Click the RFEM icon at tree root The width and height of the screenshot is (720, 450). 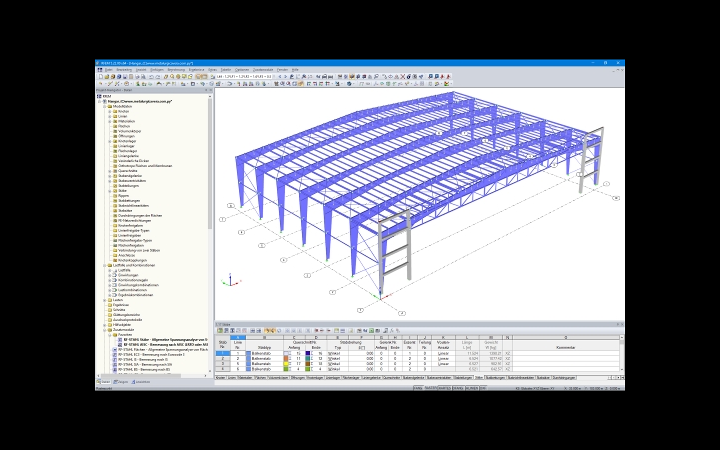(99, 96)
